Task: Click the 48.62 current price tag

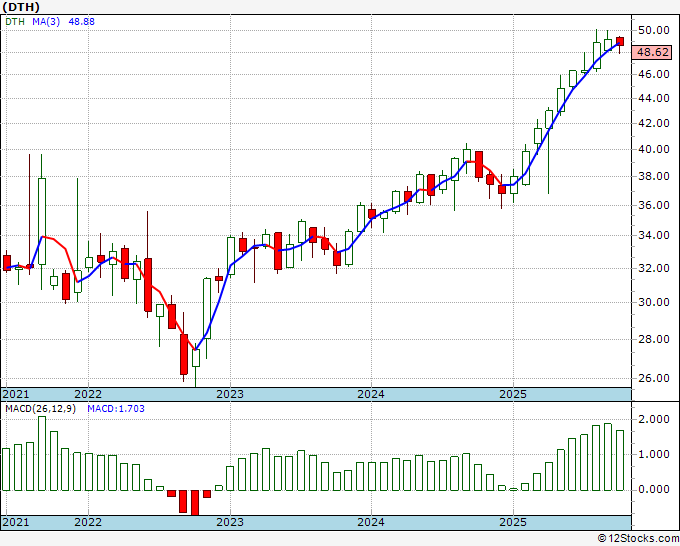Action: tap(653, 52)
